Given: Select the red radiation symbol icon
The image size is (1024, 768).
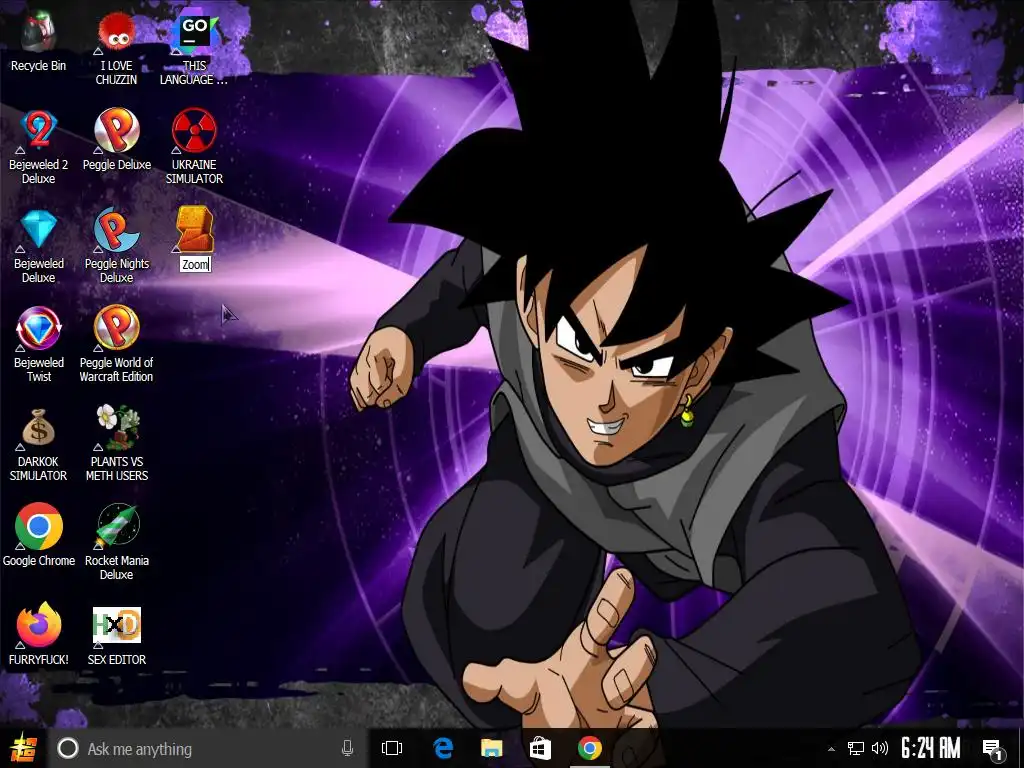Looking at the screenshot, I should (195, 131).
